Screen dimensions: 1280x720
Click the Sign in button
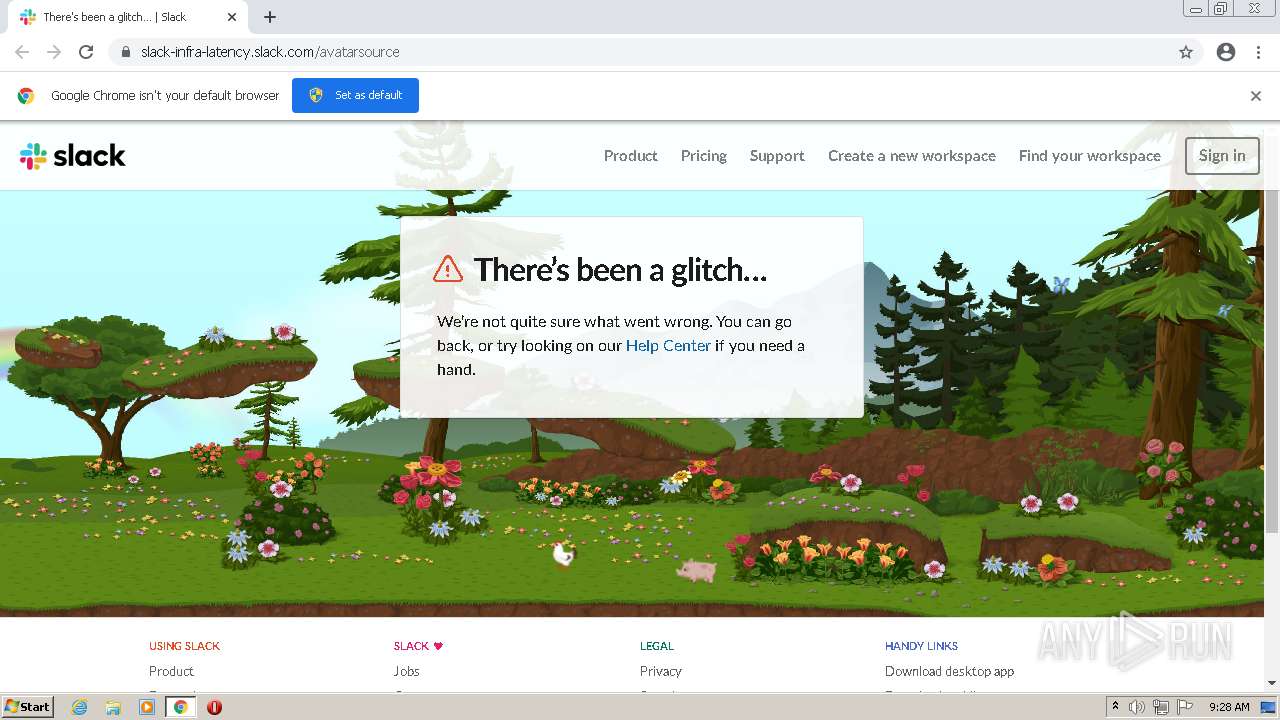[1222, 156]
